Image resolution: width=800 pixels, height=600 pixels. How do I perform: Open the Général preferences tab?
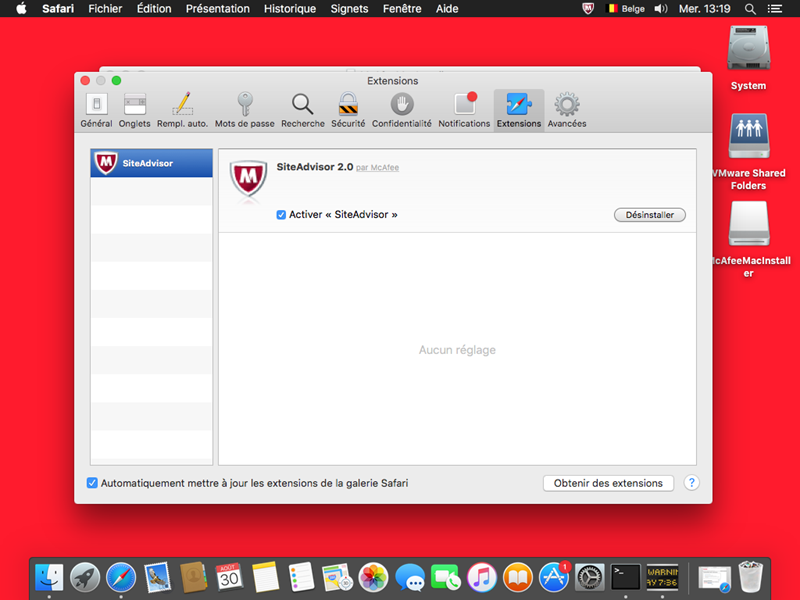pyautogui.click(x=96, y=110)
